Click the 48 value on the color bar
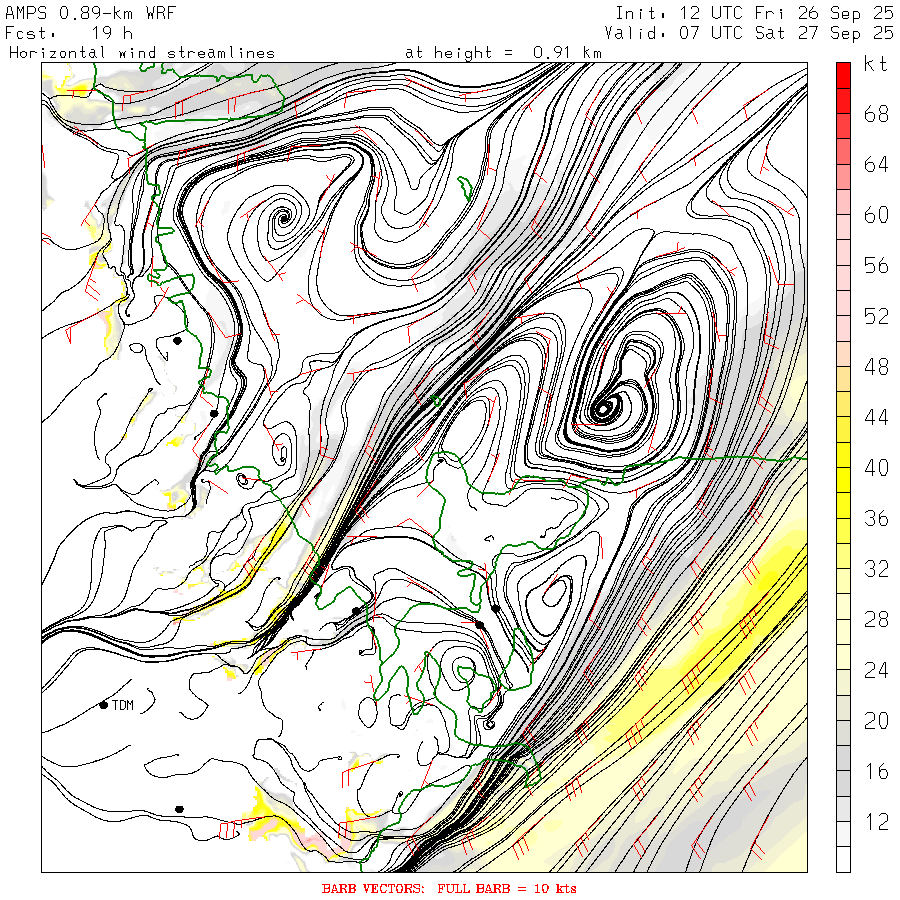900x900 pixels. pos(876,367)
